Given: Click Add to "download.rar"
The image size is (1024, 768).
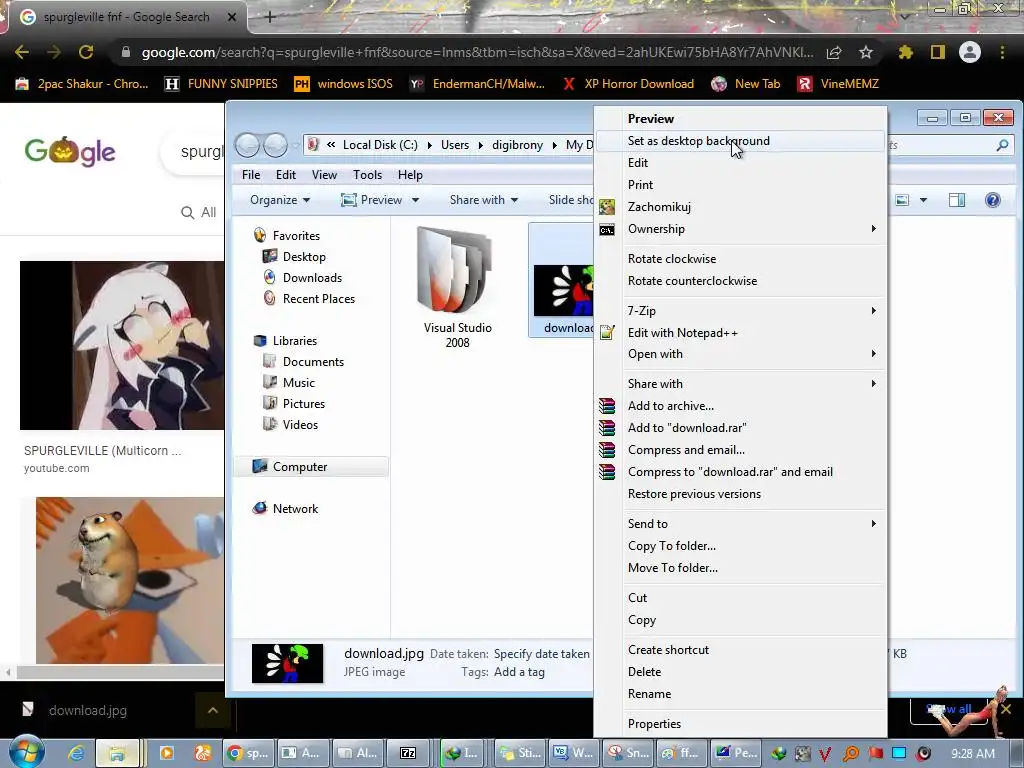Looking at the screenshot, I should coord(741,428).
